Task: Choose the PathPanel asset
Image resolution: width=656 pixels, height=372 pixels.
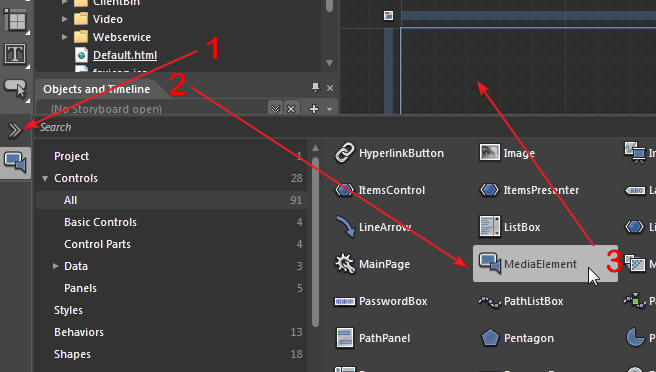Action: pyautogui.click(x=373, y=338)
